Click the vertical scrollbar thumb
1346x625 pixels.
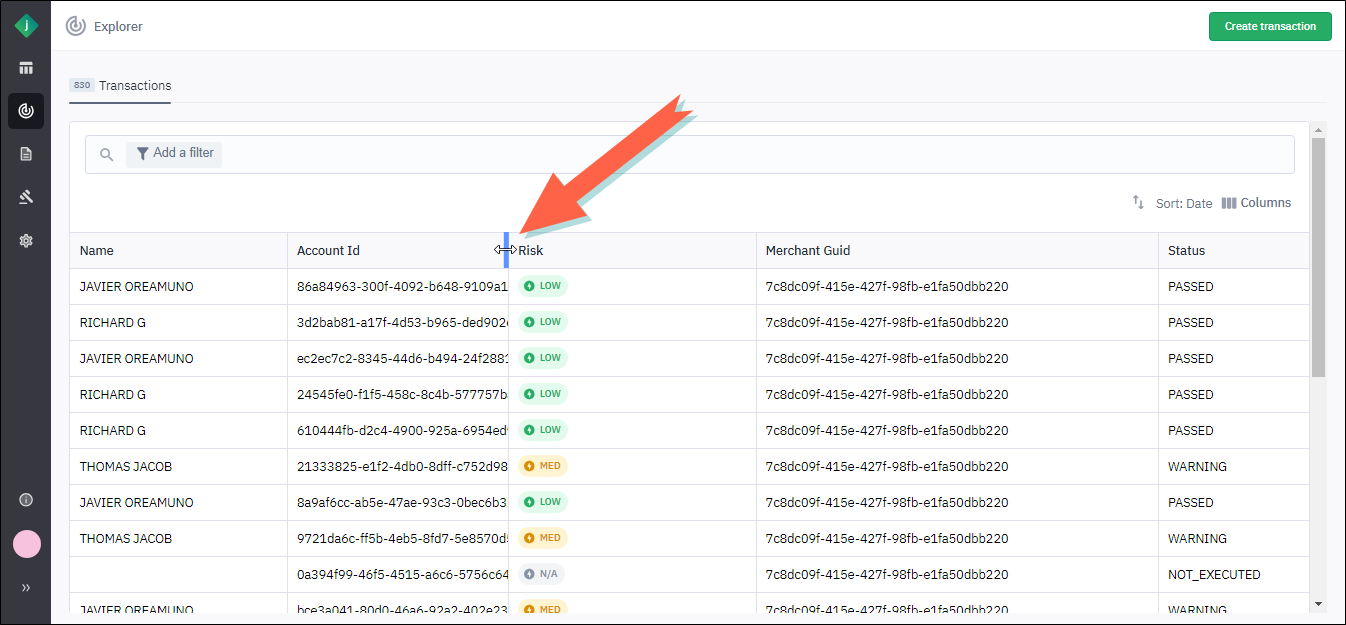coord(1317,258)
